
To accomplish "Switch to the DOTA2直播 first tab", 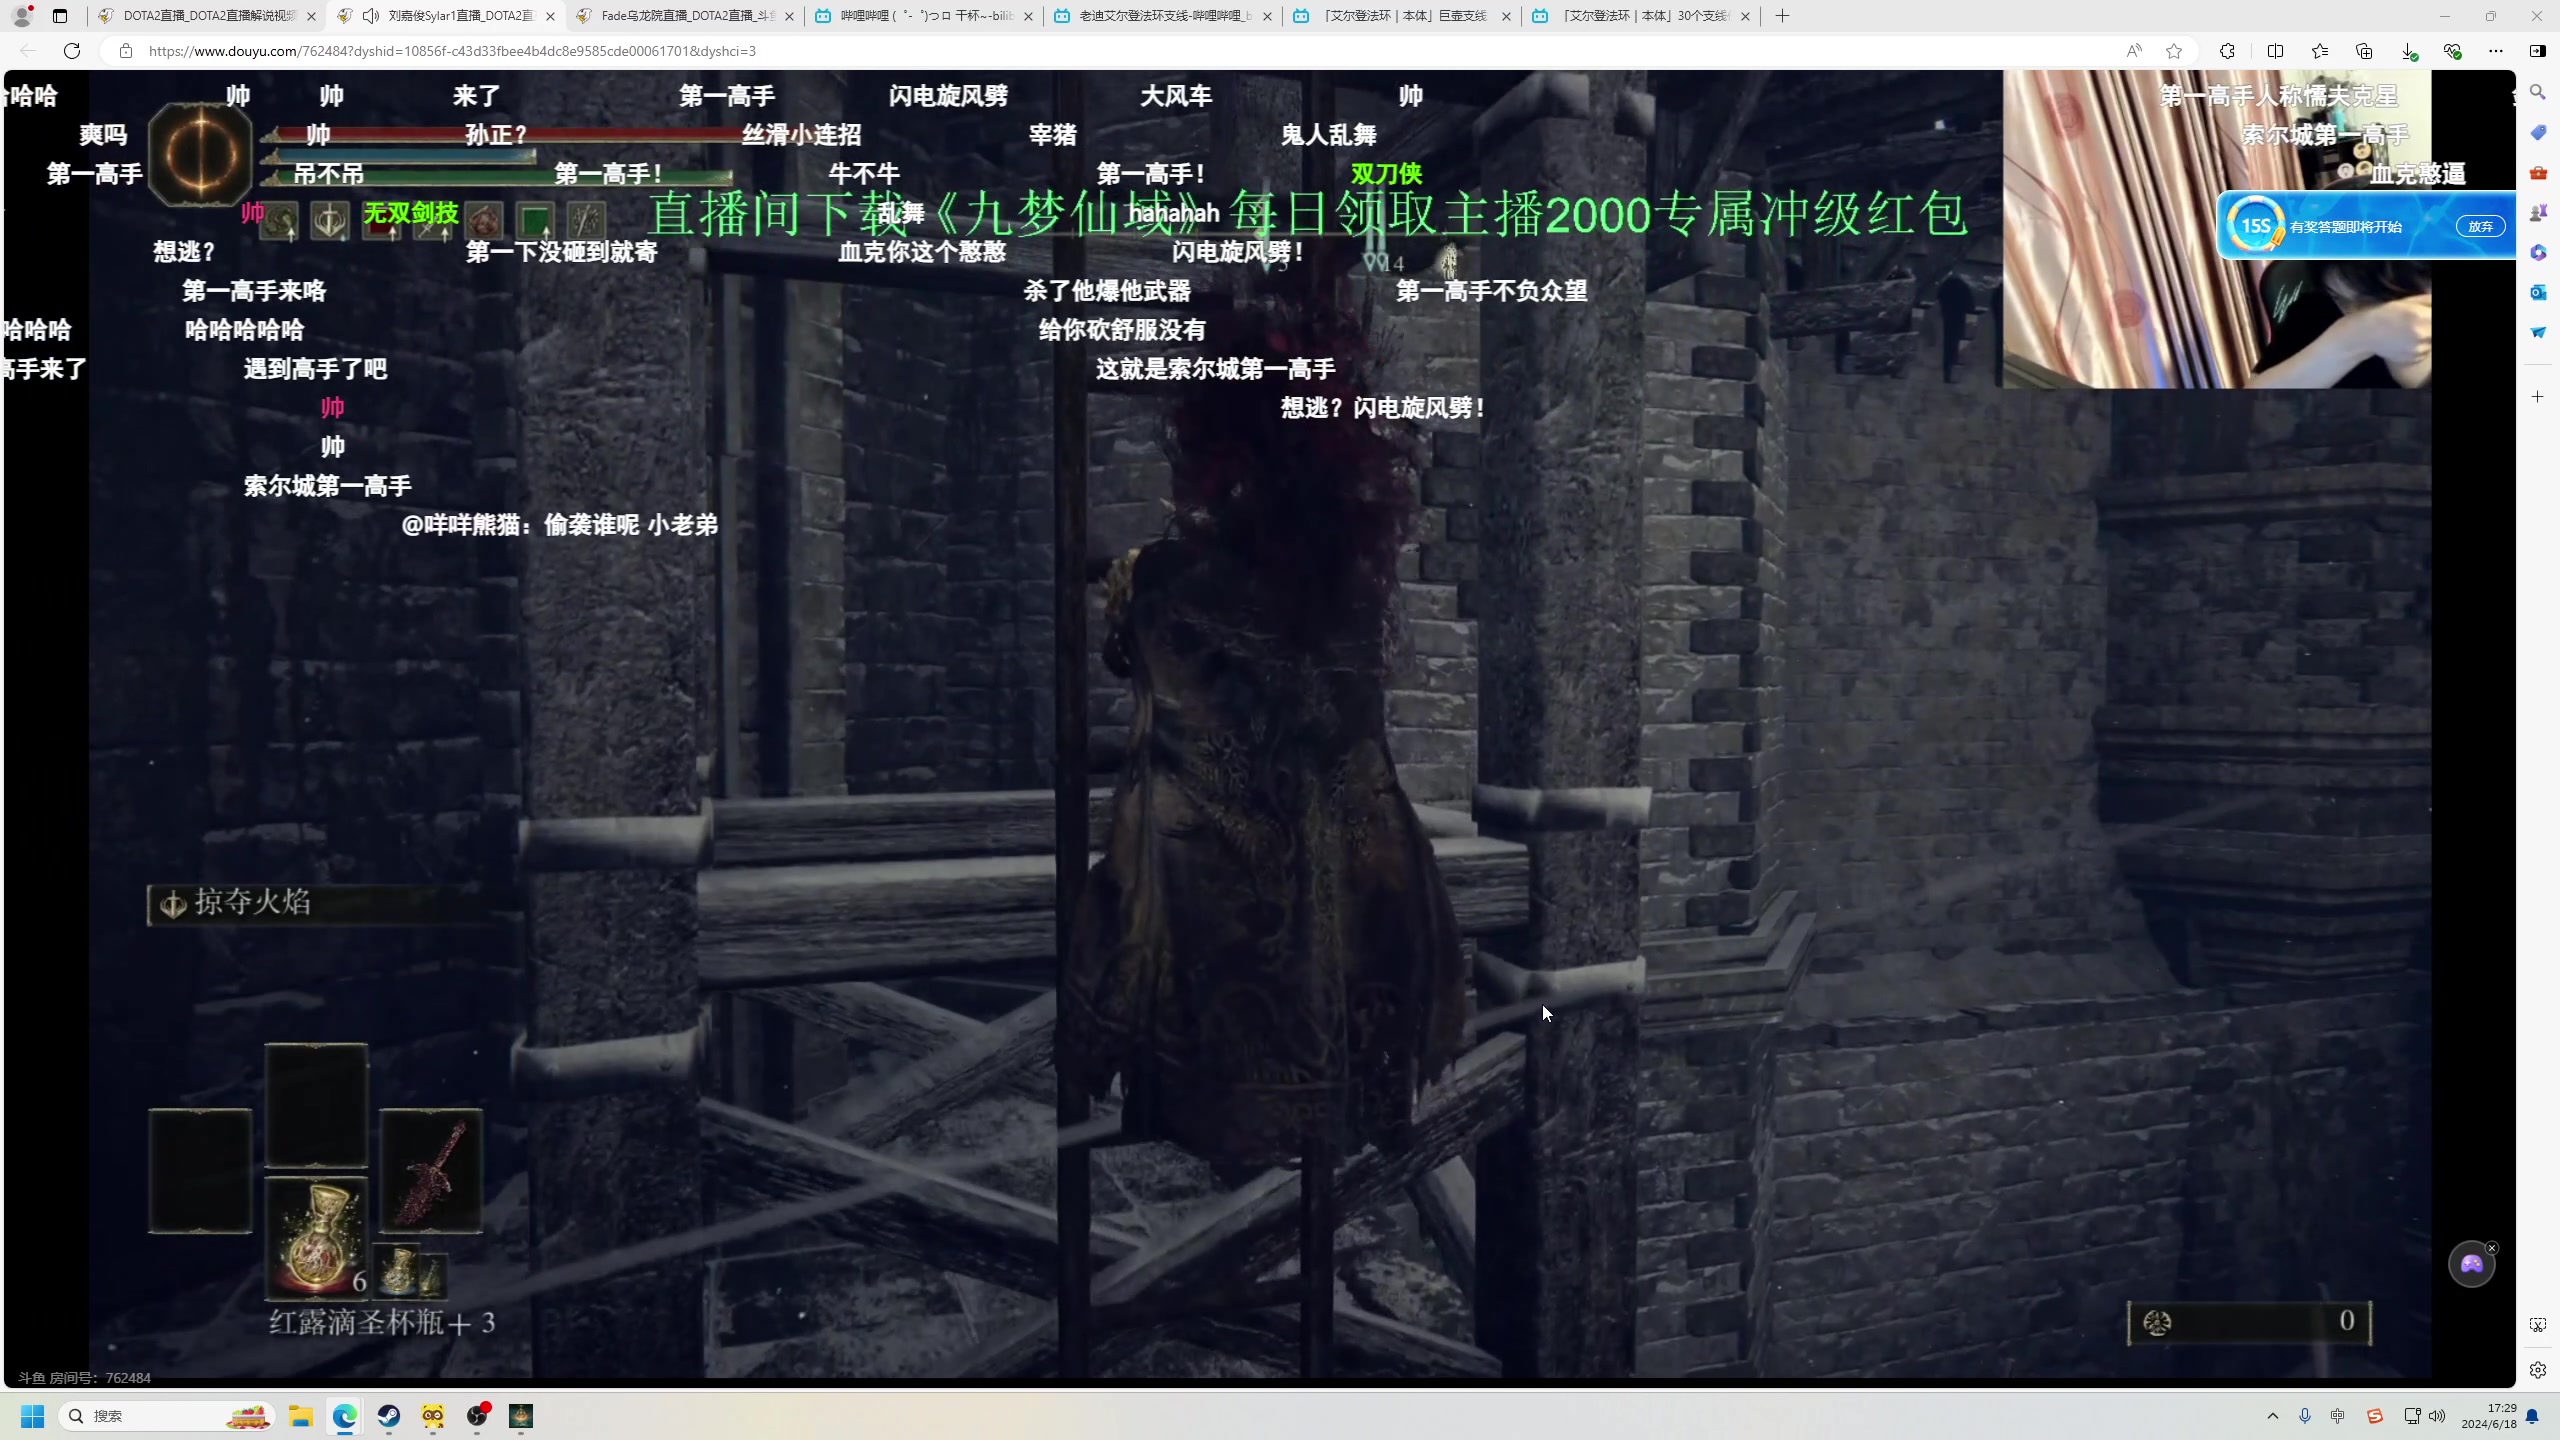I will [208, 16].
